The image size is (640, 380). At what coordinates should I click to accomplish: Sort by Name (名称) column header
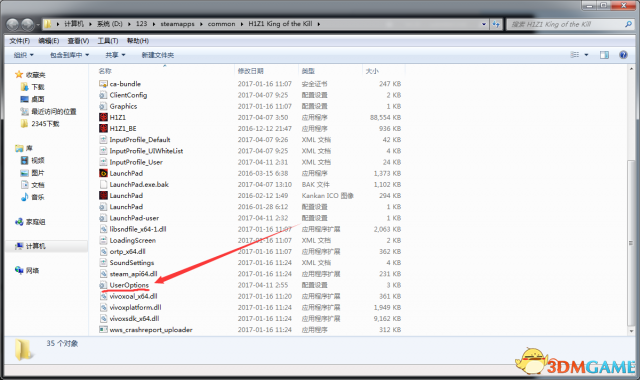click(105, 71)
